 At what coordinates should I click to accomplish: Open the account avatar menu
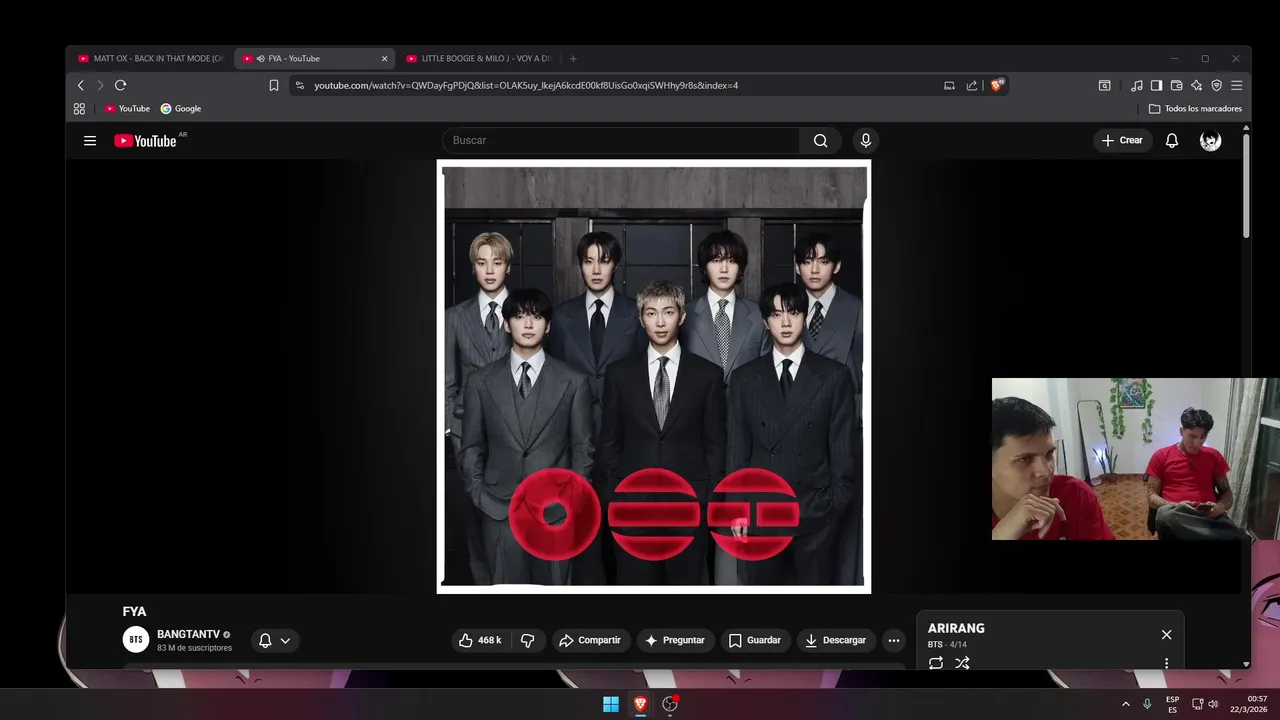click(1210, 141)
